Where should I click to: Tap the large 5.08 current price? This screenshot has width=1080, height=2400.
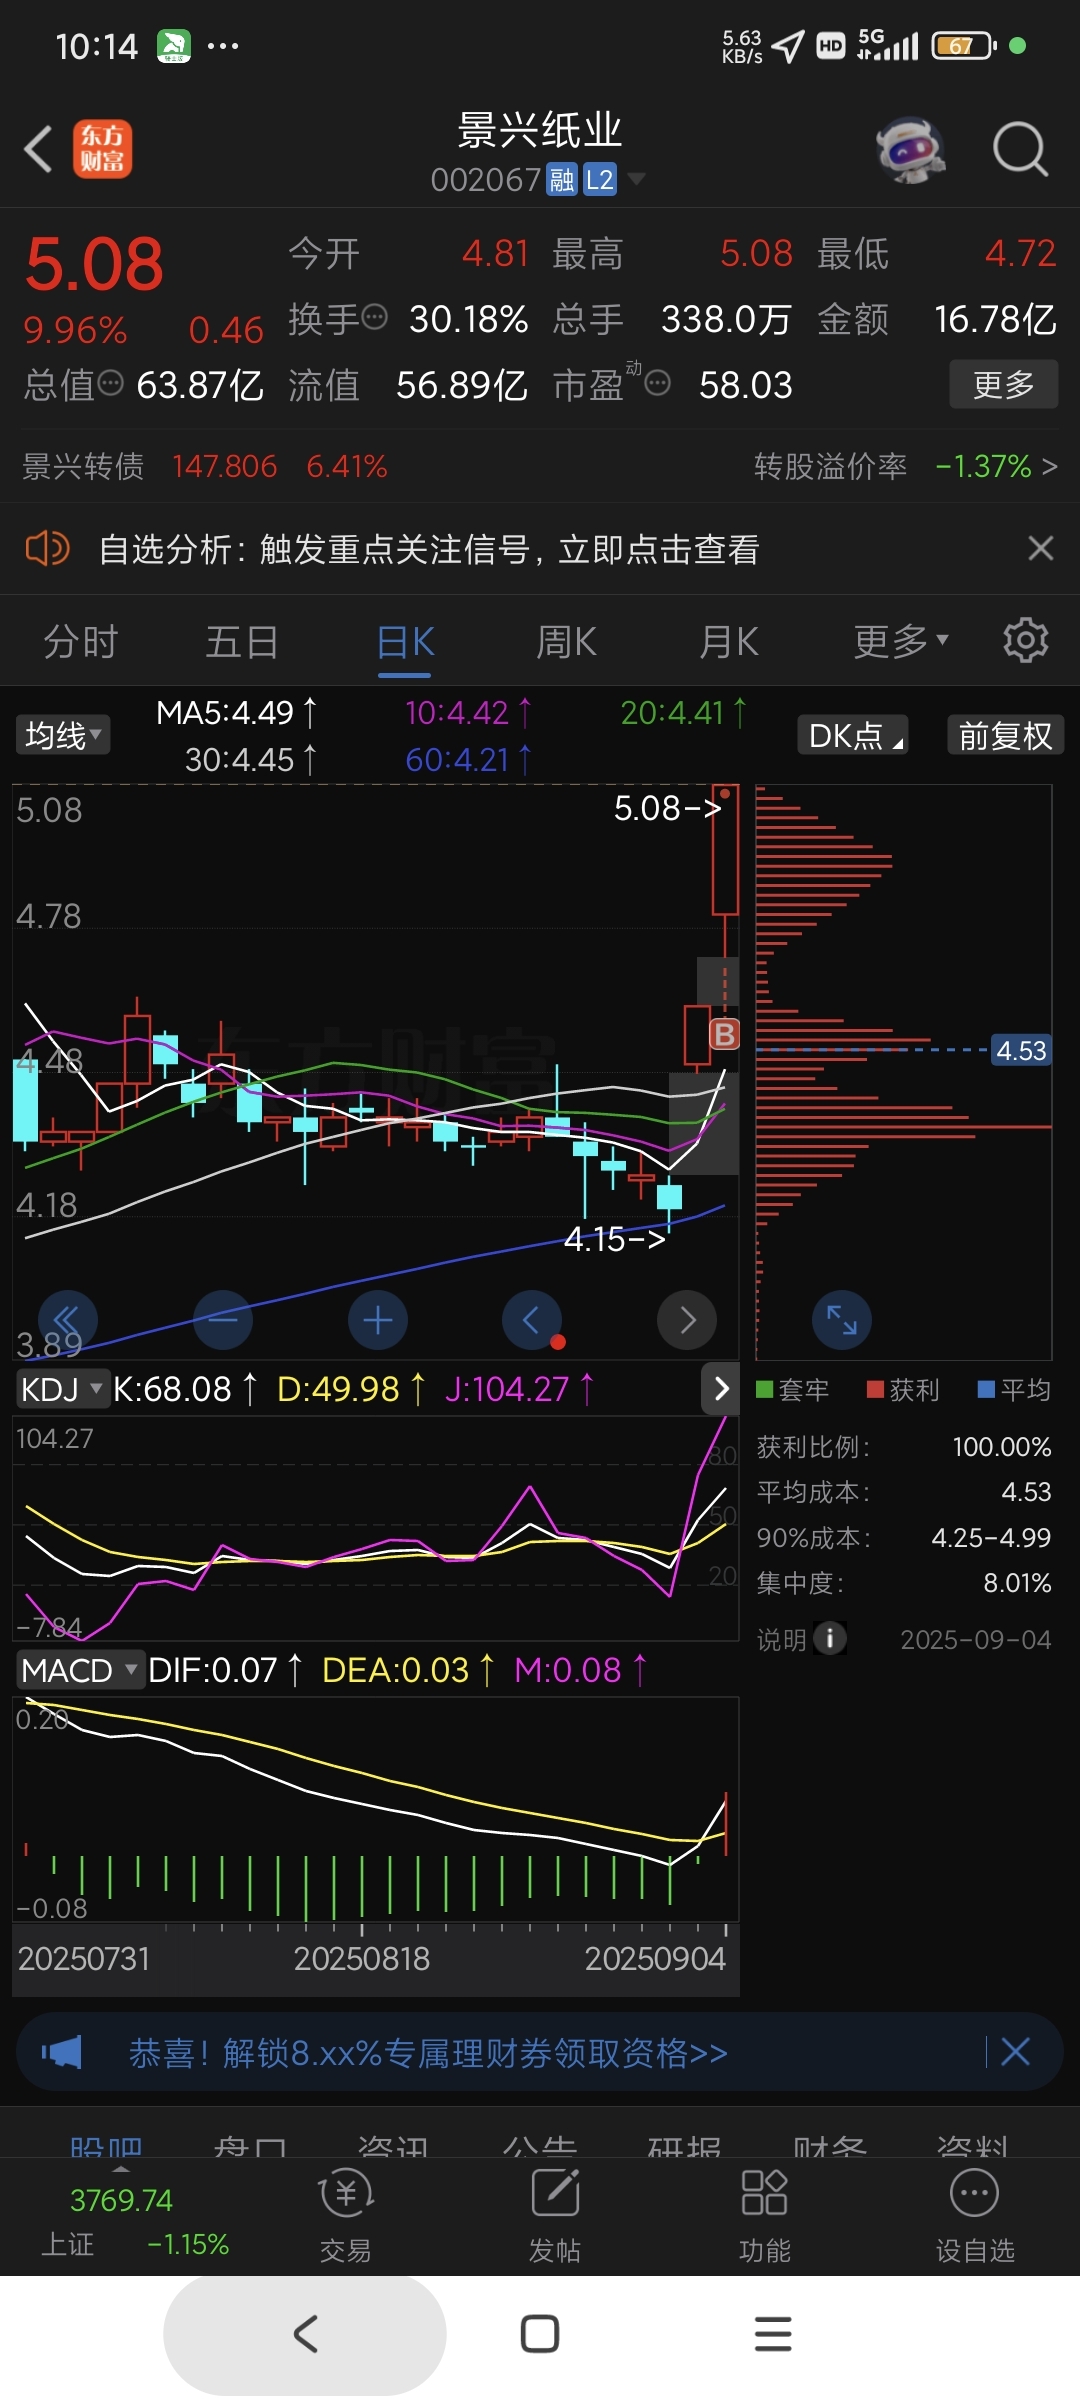(94, 264)
